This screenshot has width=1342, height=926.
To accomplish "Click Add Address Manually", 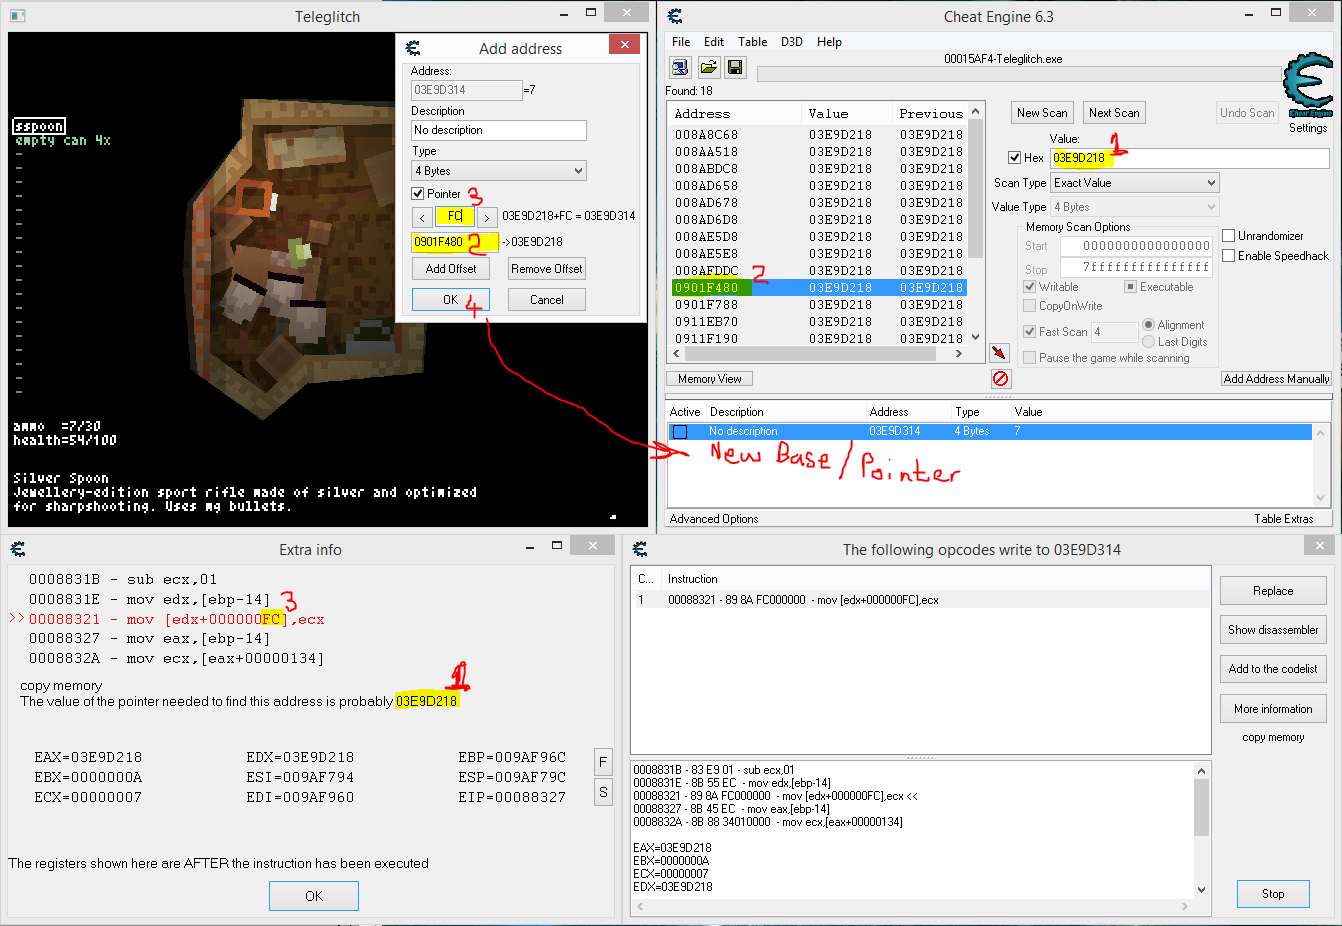I will tap(1277, 378).
